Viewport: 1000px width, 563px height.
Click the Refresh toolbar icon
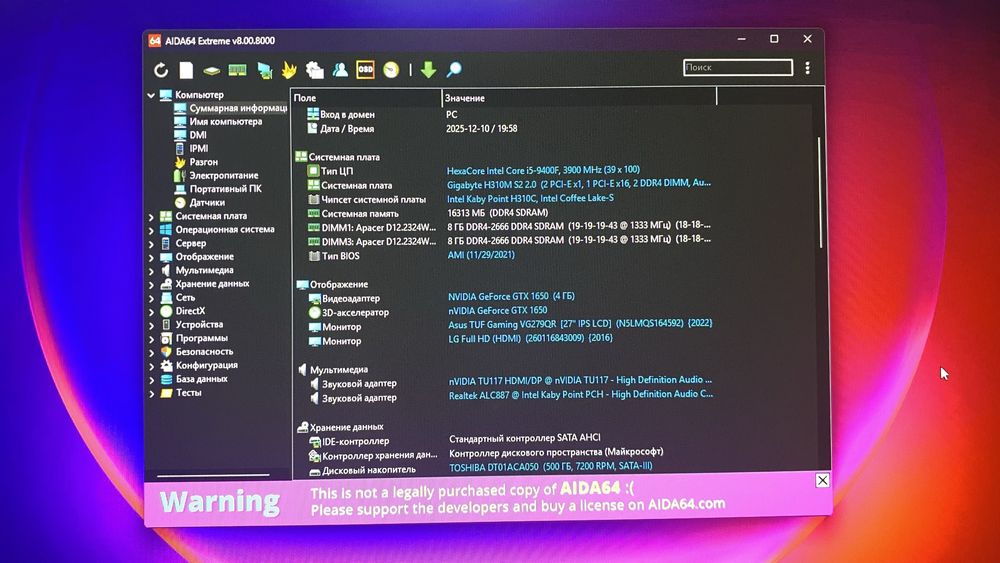161,69
